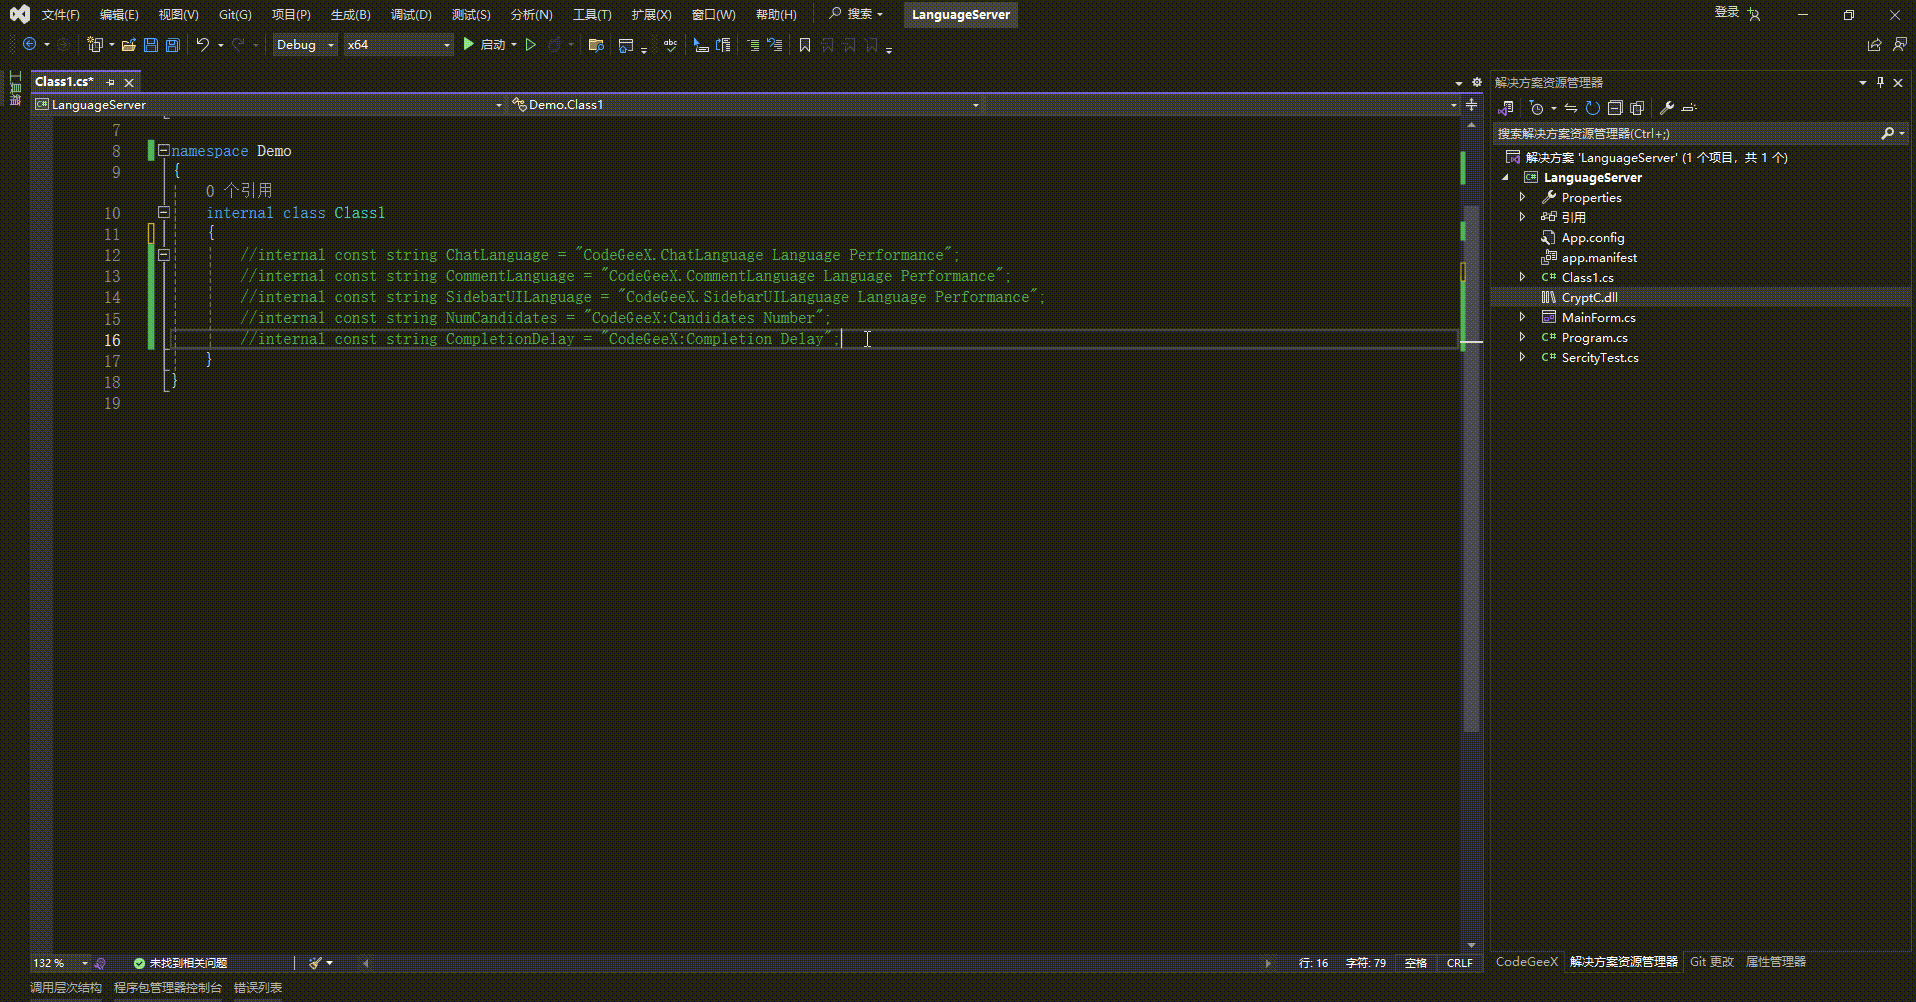Toggle auto-hide pin of Solution Explorer panel

(1880, 82)
